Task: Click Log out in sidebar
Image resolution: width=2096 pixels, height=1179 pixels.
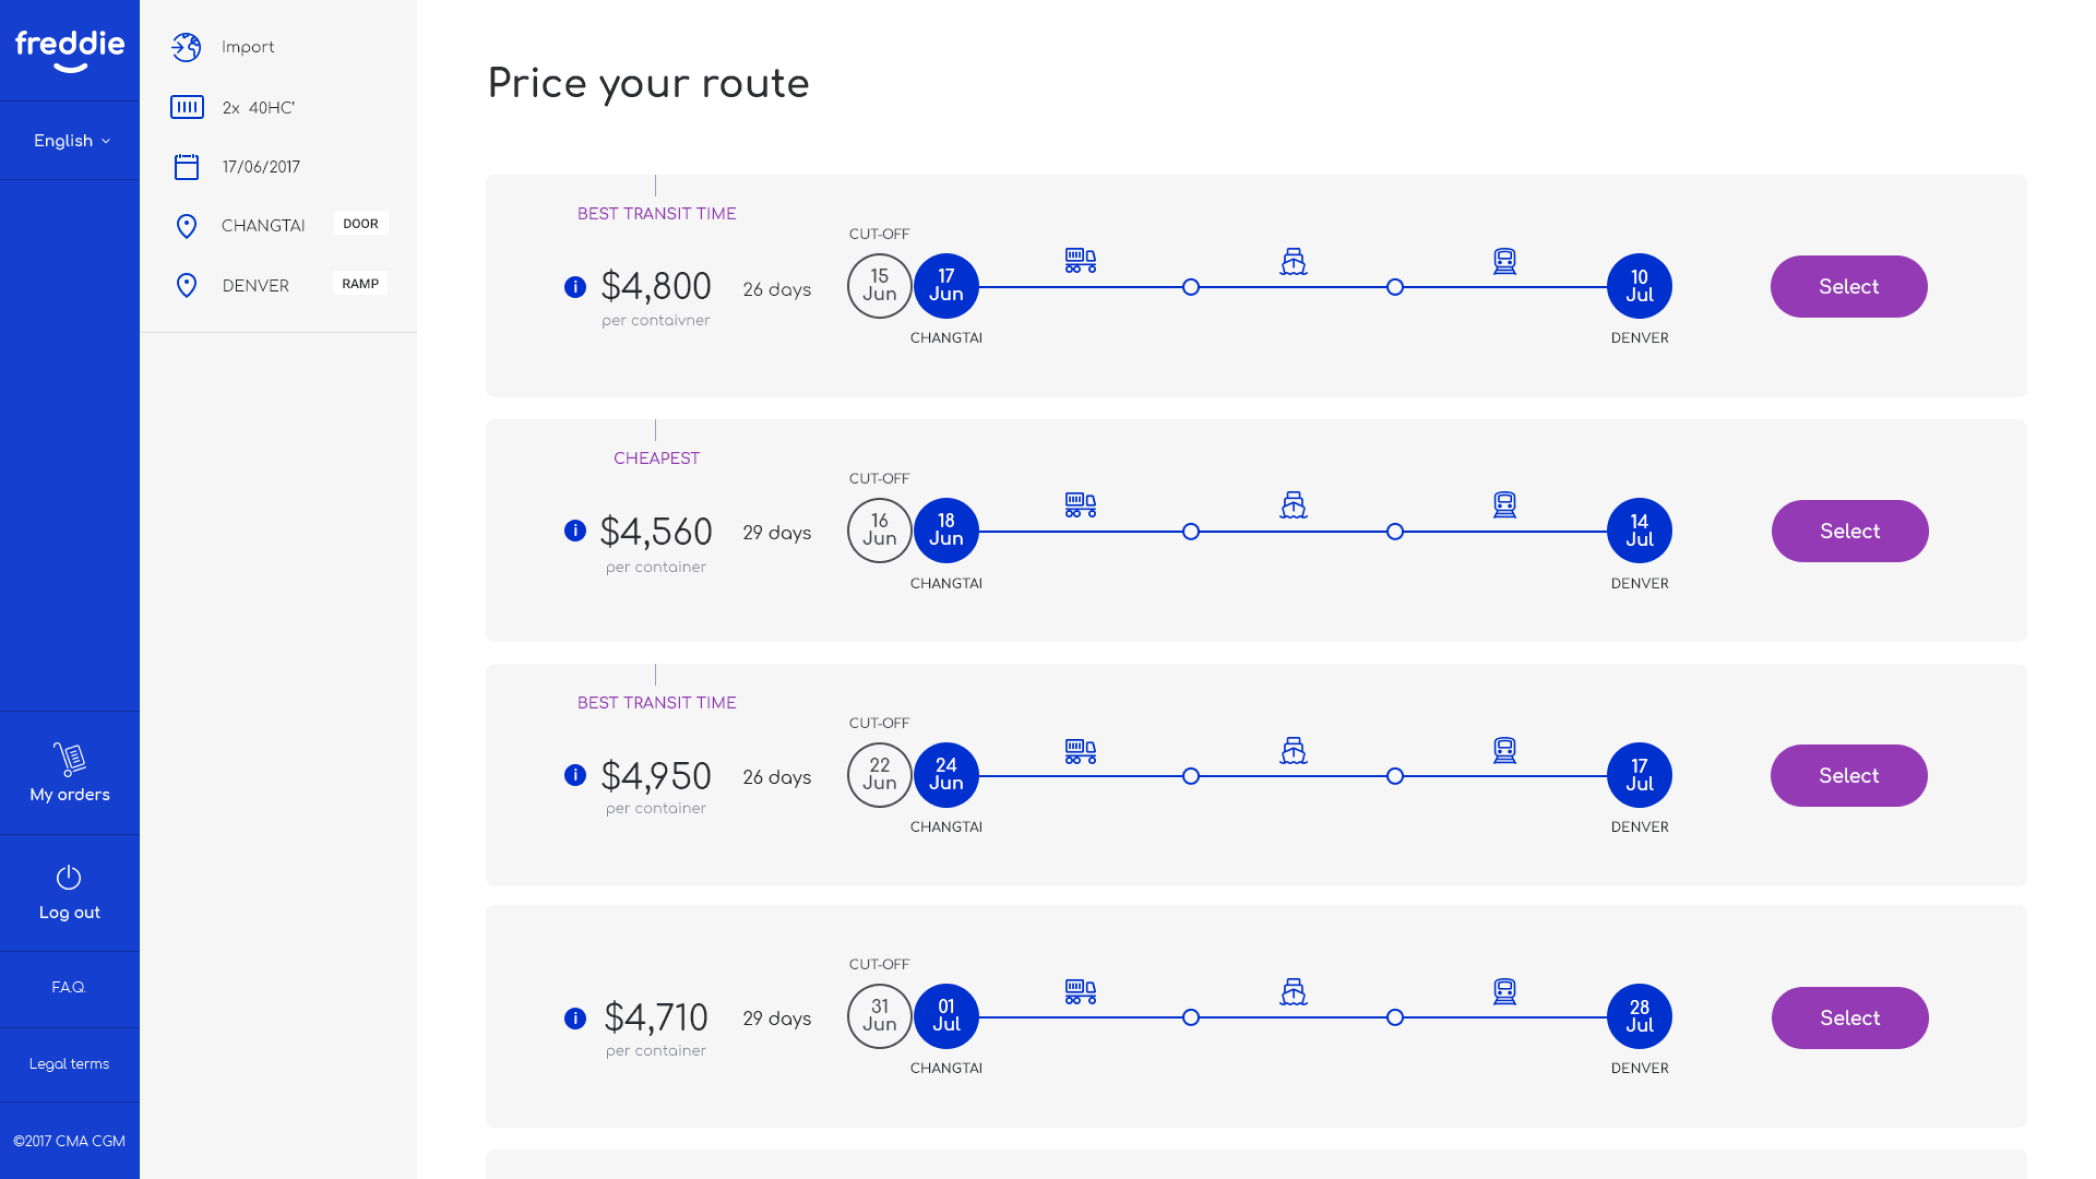Action: pos(70,892)
